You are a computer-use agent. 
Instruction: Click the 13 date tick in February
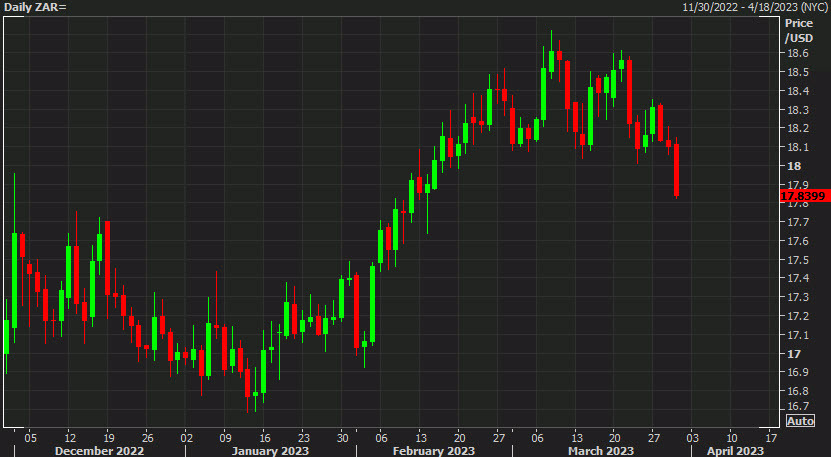420,438
